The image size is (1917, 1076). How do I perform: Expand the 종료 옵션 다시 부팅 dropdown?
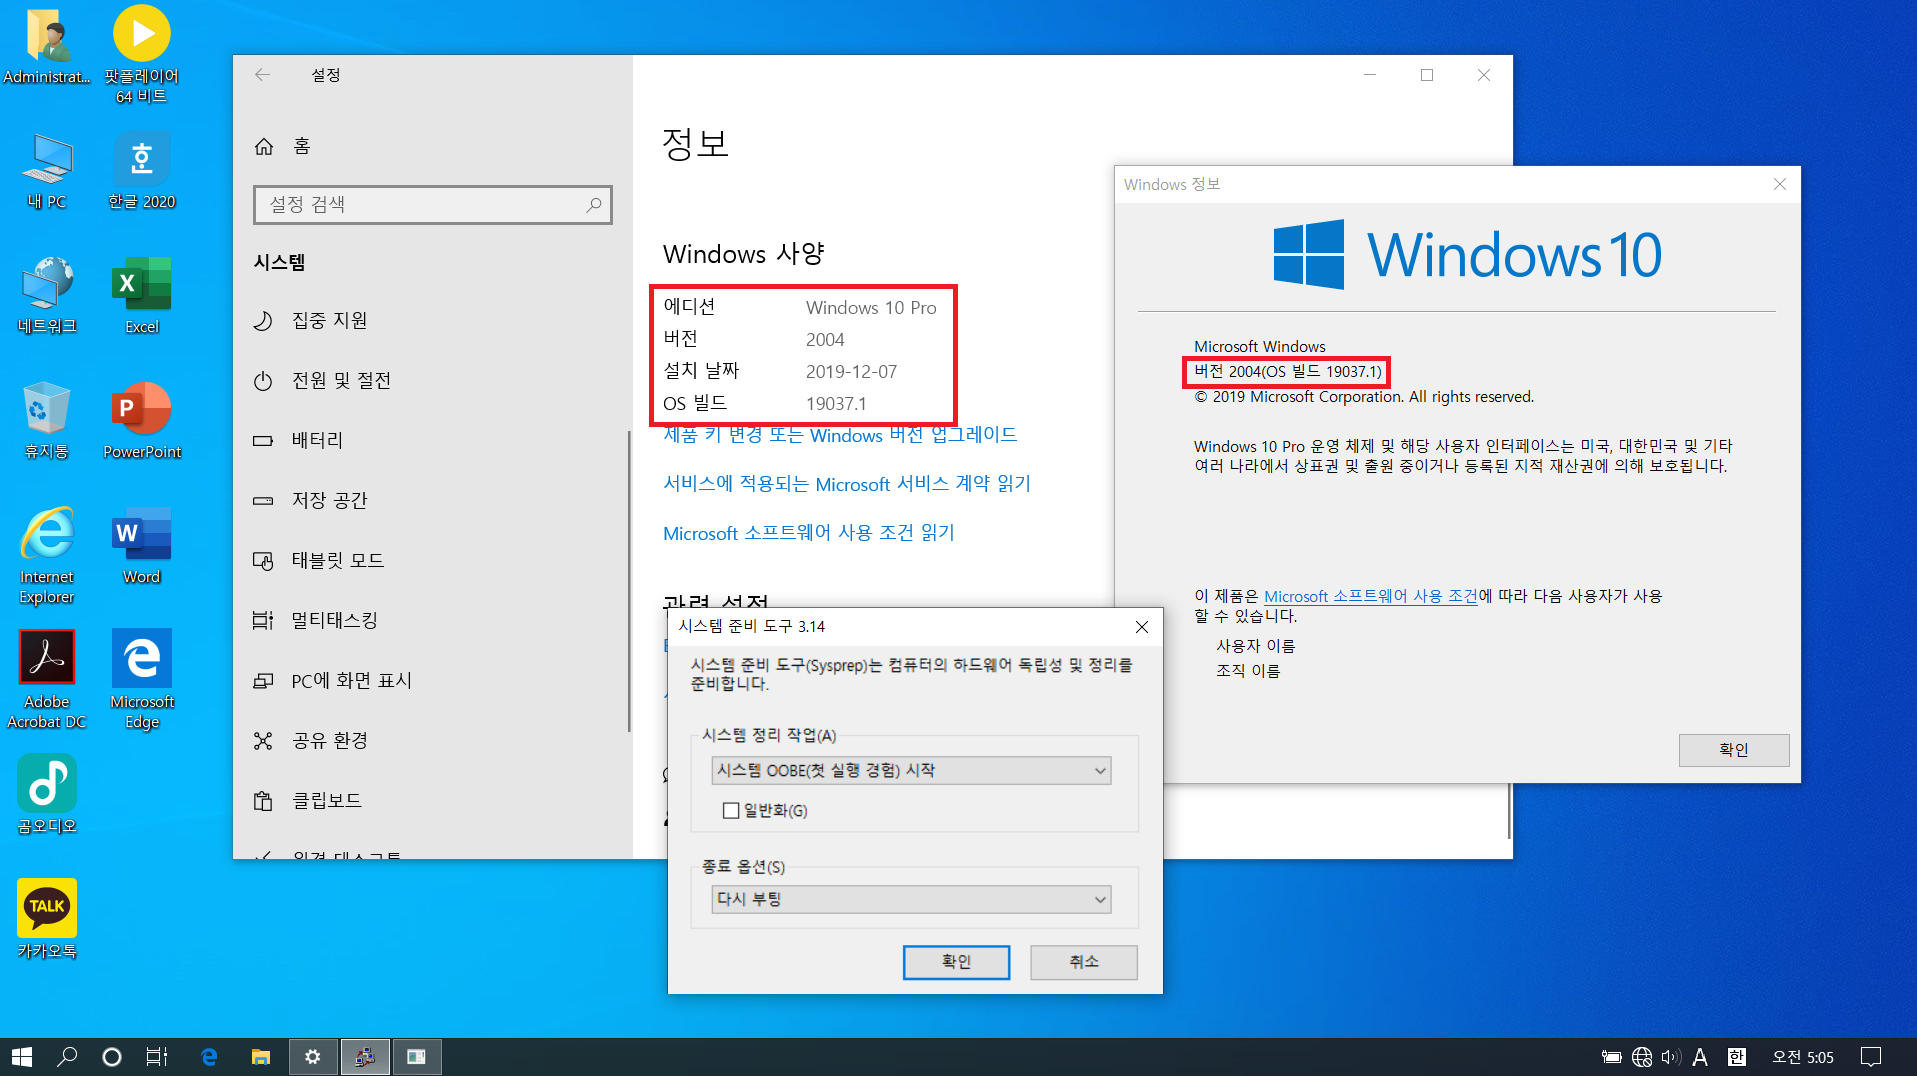[x=911, y=899]
